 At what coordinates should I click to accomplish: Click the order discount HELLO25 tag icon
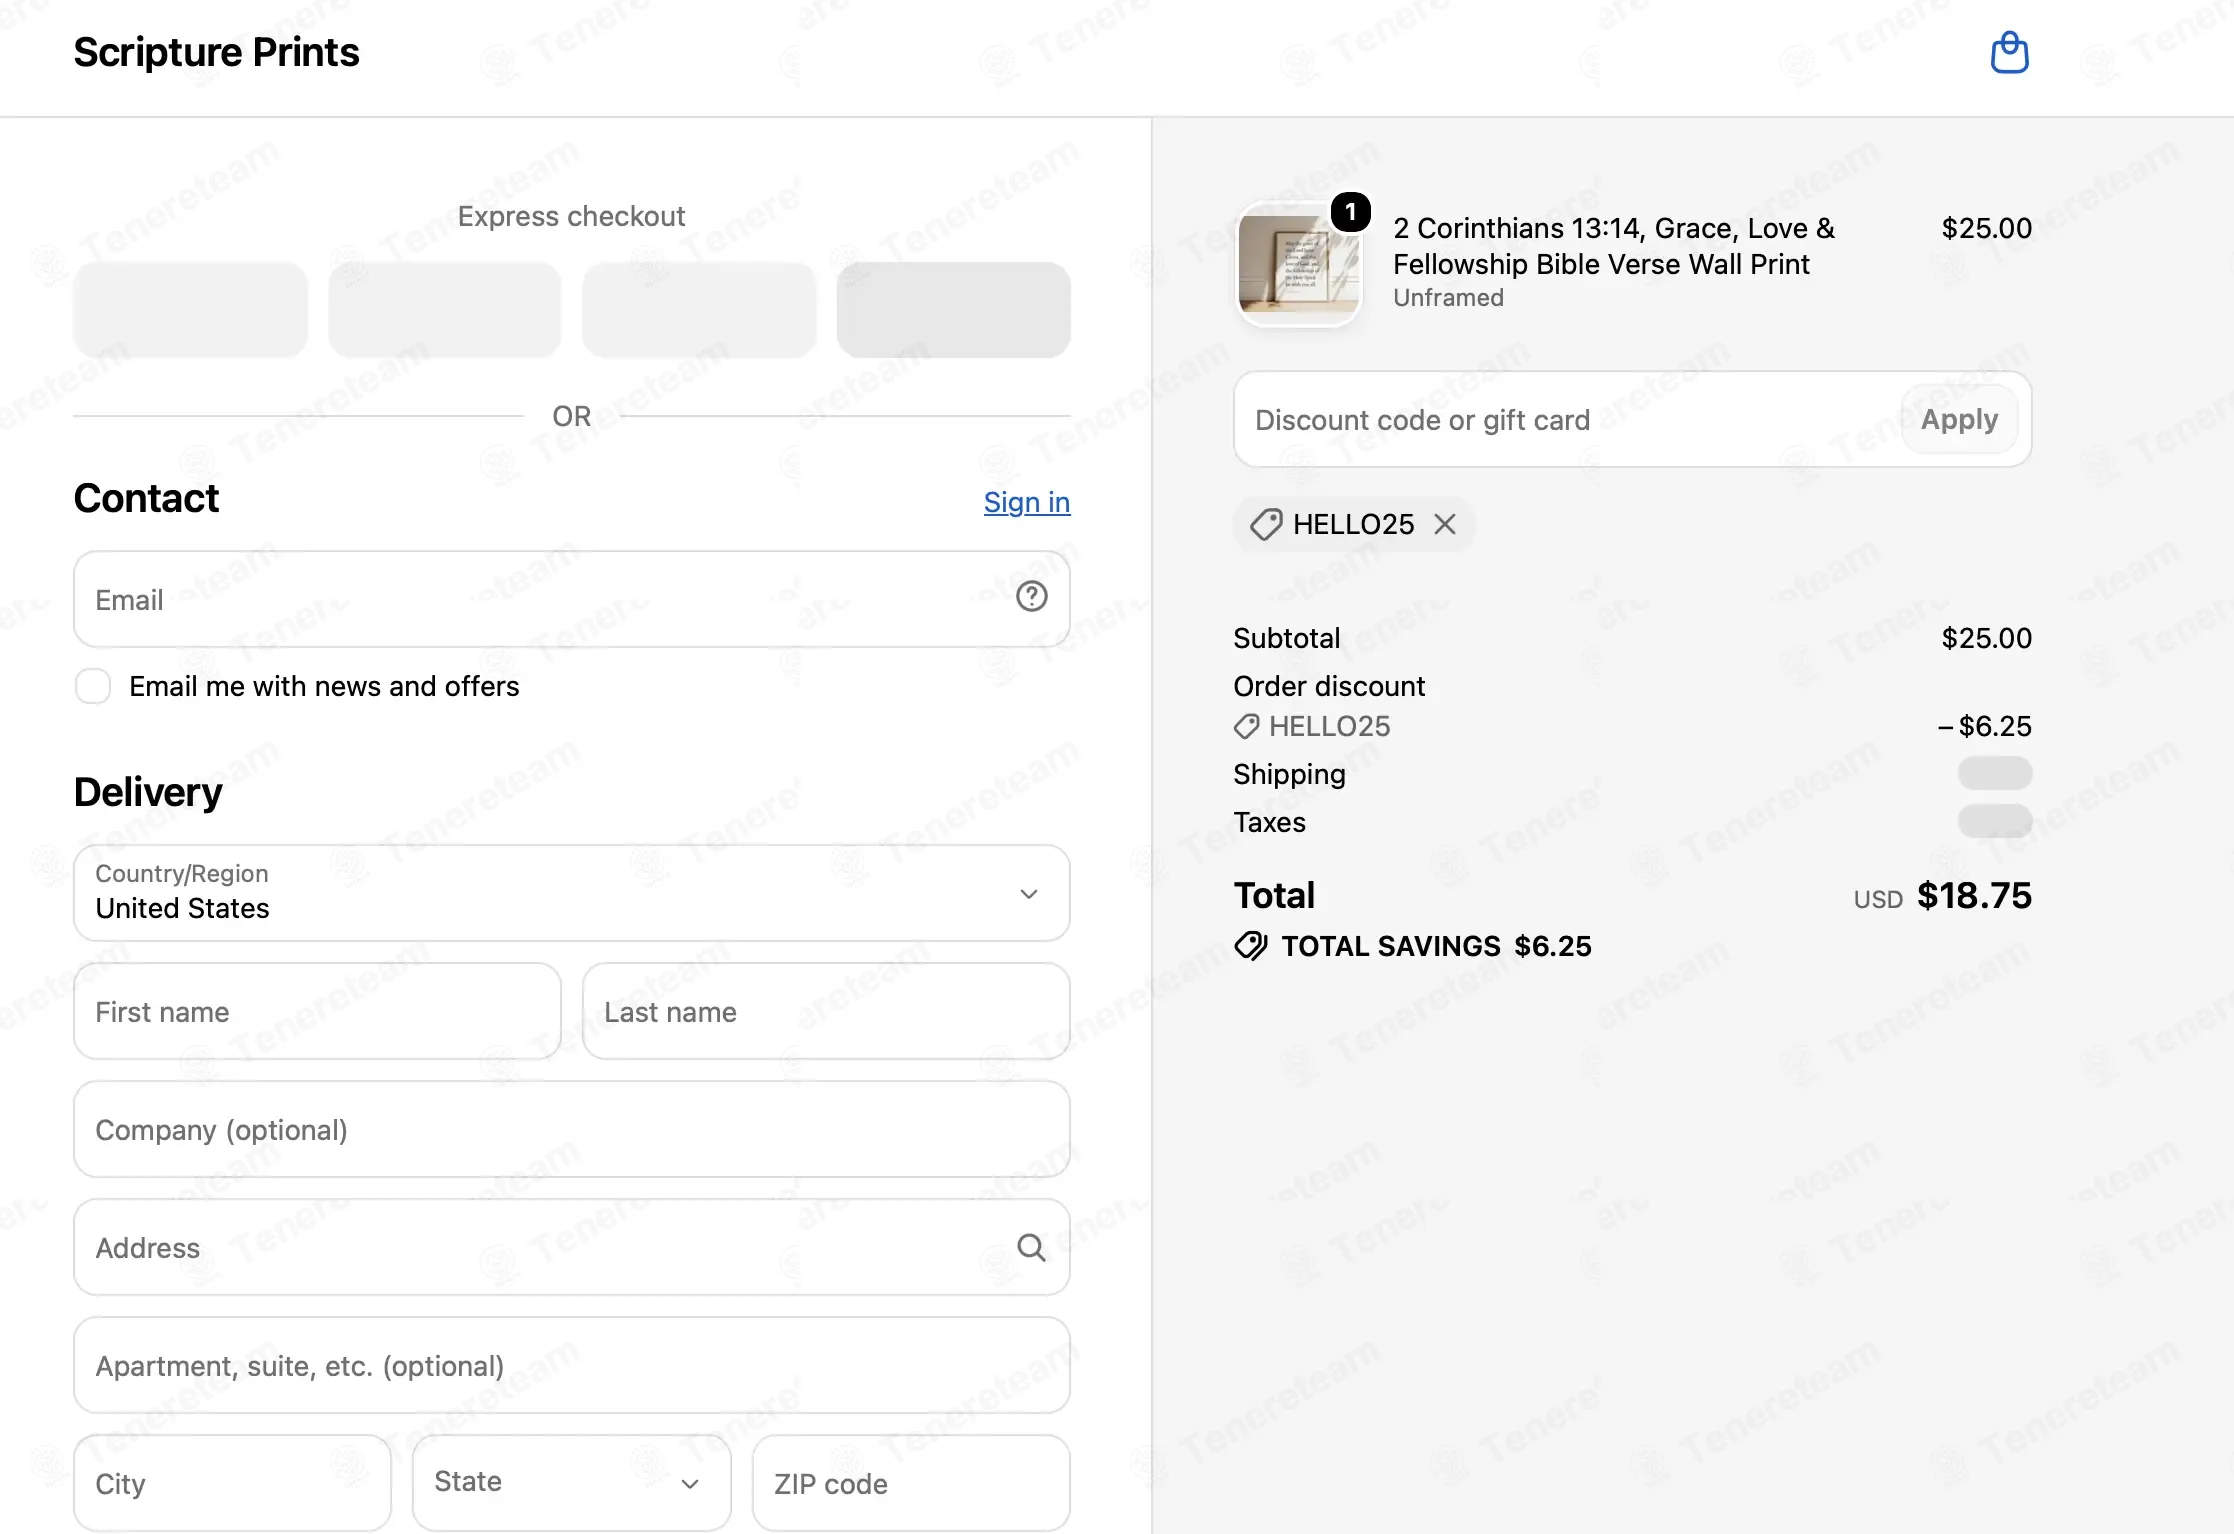coord(1246,726)
